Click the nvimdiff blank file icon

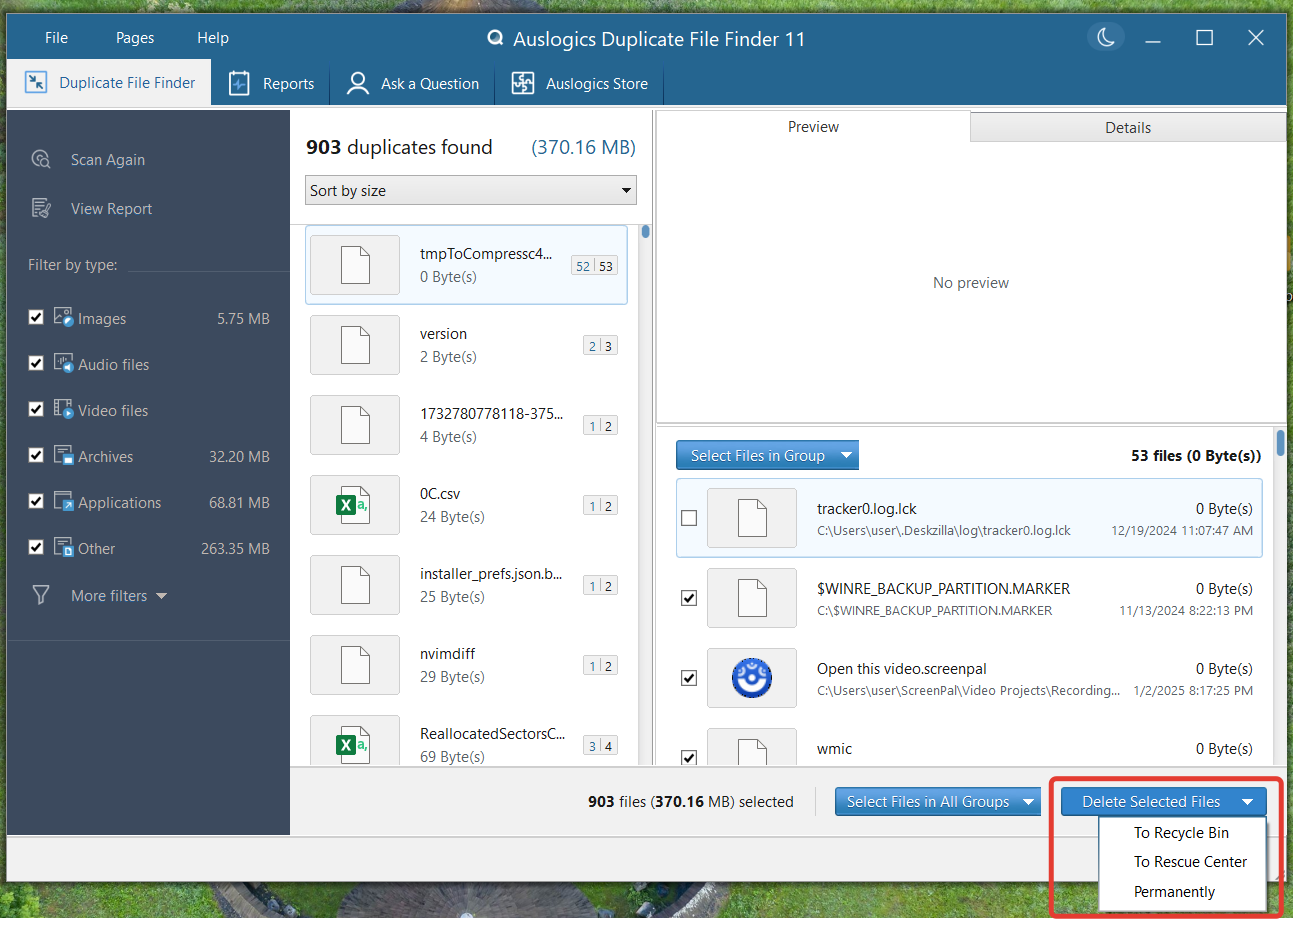355,665
